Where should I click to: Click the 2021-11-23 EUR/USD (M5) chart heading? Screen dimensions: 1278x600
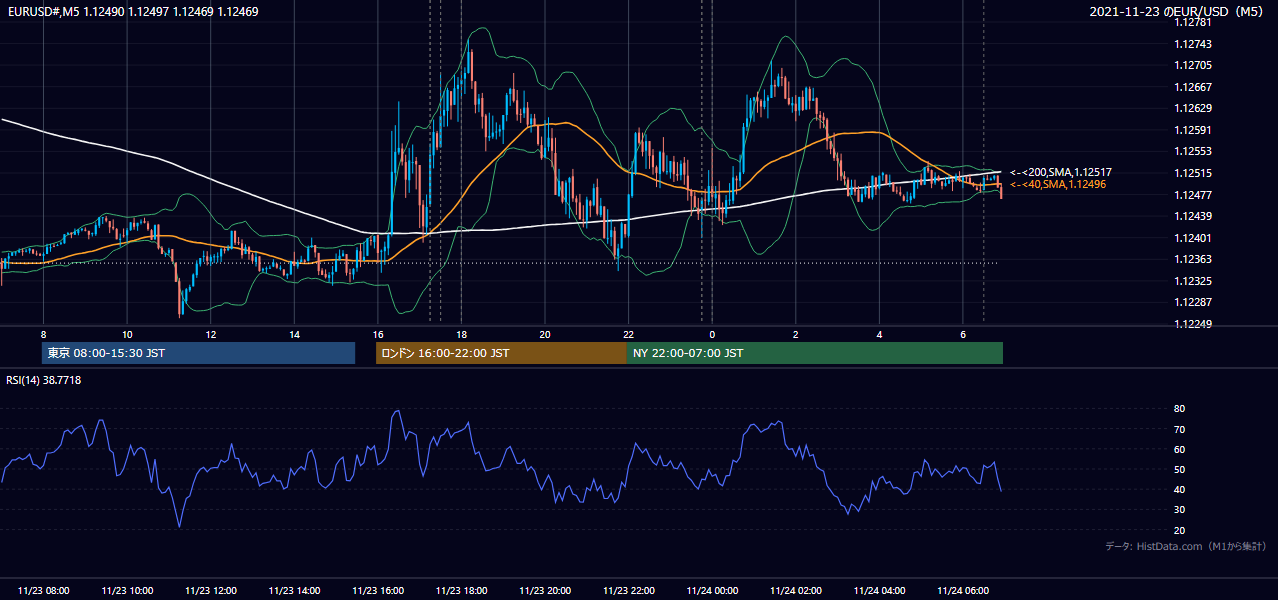[1178, 12]
